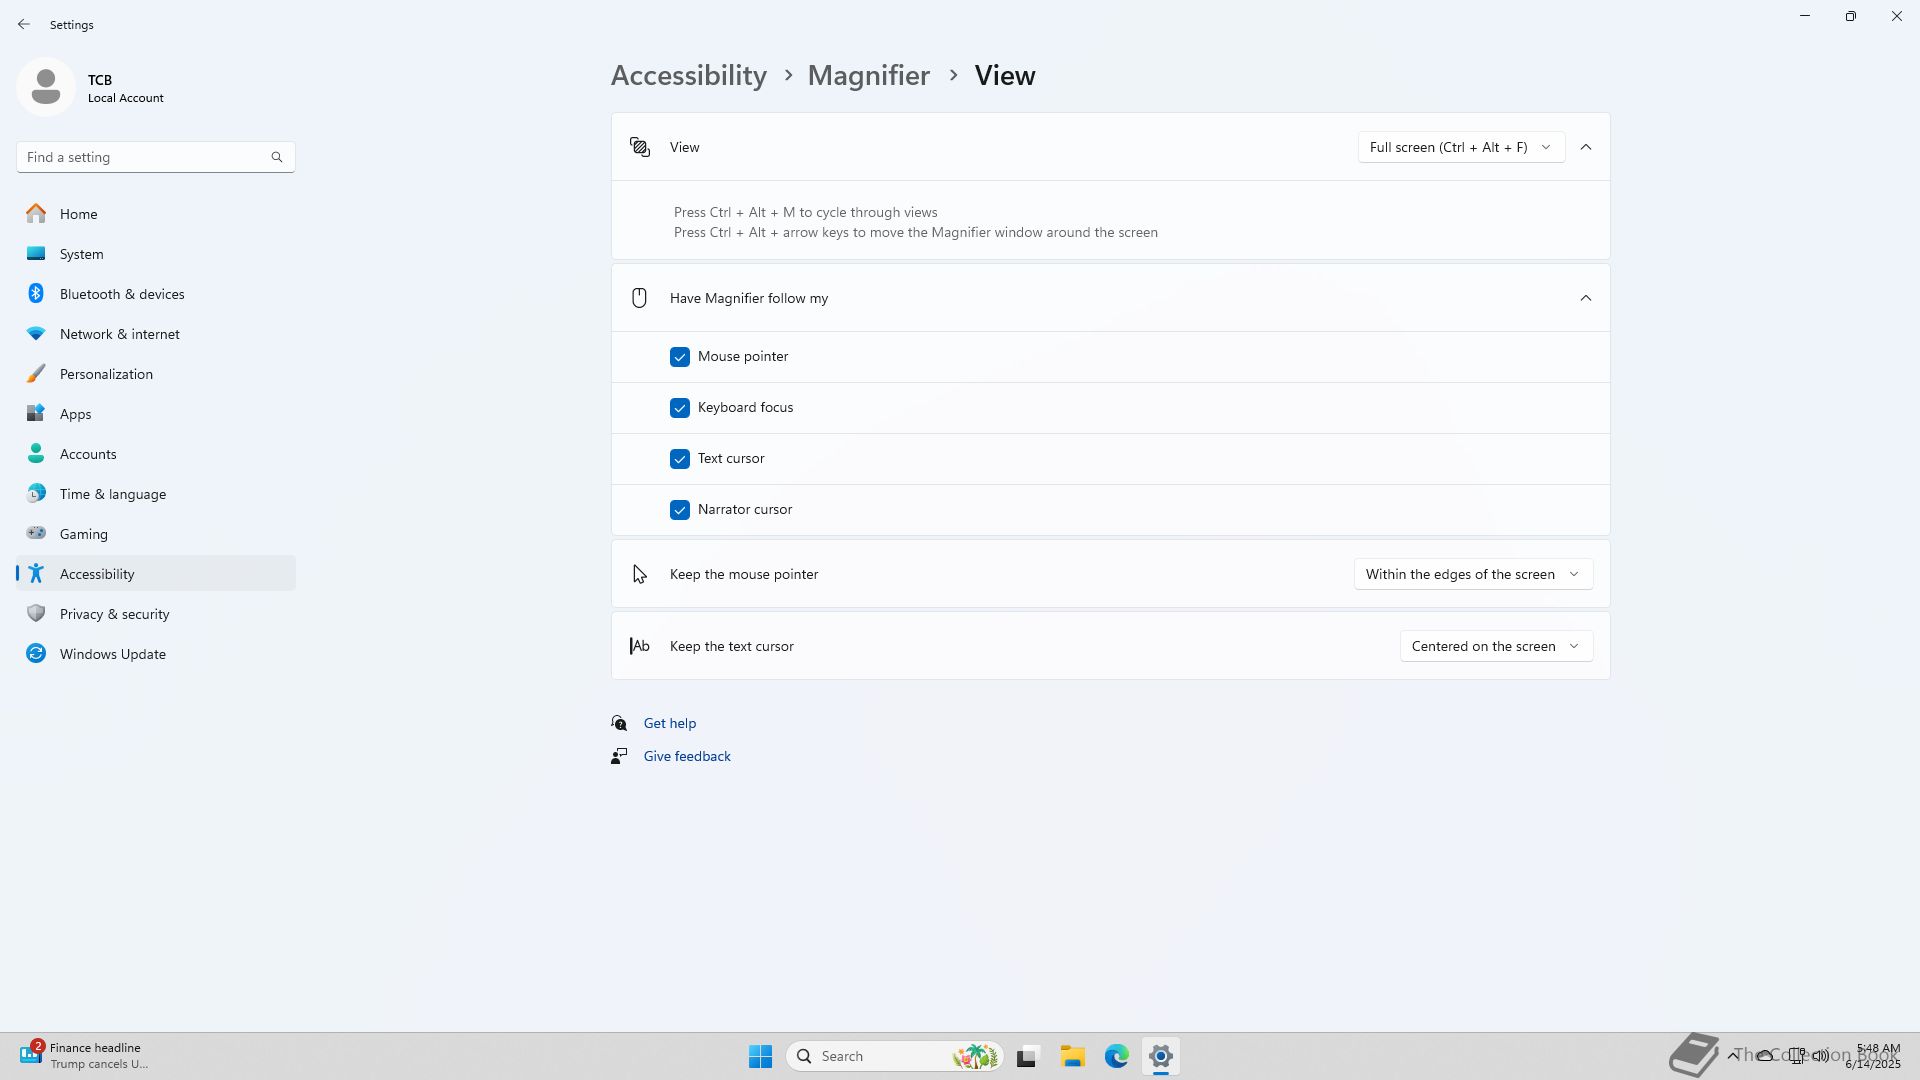This screenshot has height=1080, width=1920.
Task: Select Privacy & security in sidebar
Action: [x=114, y=614]
